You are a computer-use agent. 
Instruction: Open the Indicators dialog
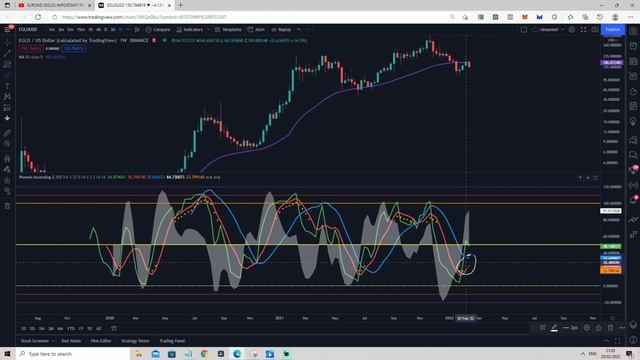click(189, 30)
